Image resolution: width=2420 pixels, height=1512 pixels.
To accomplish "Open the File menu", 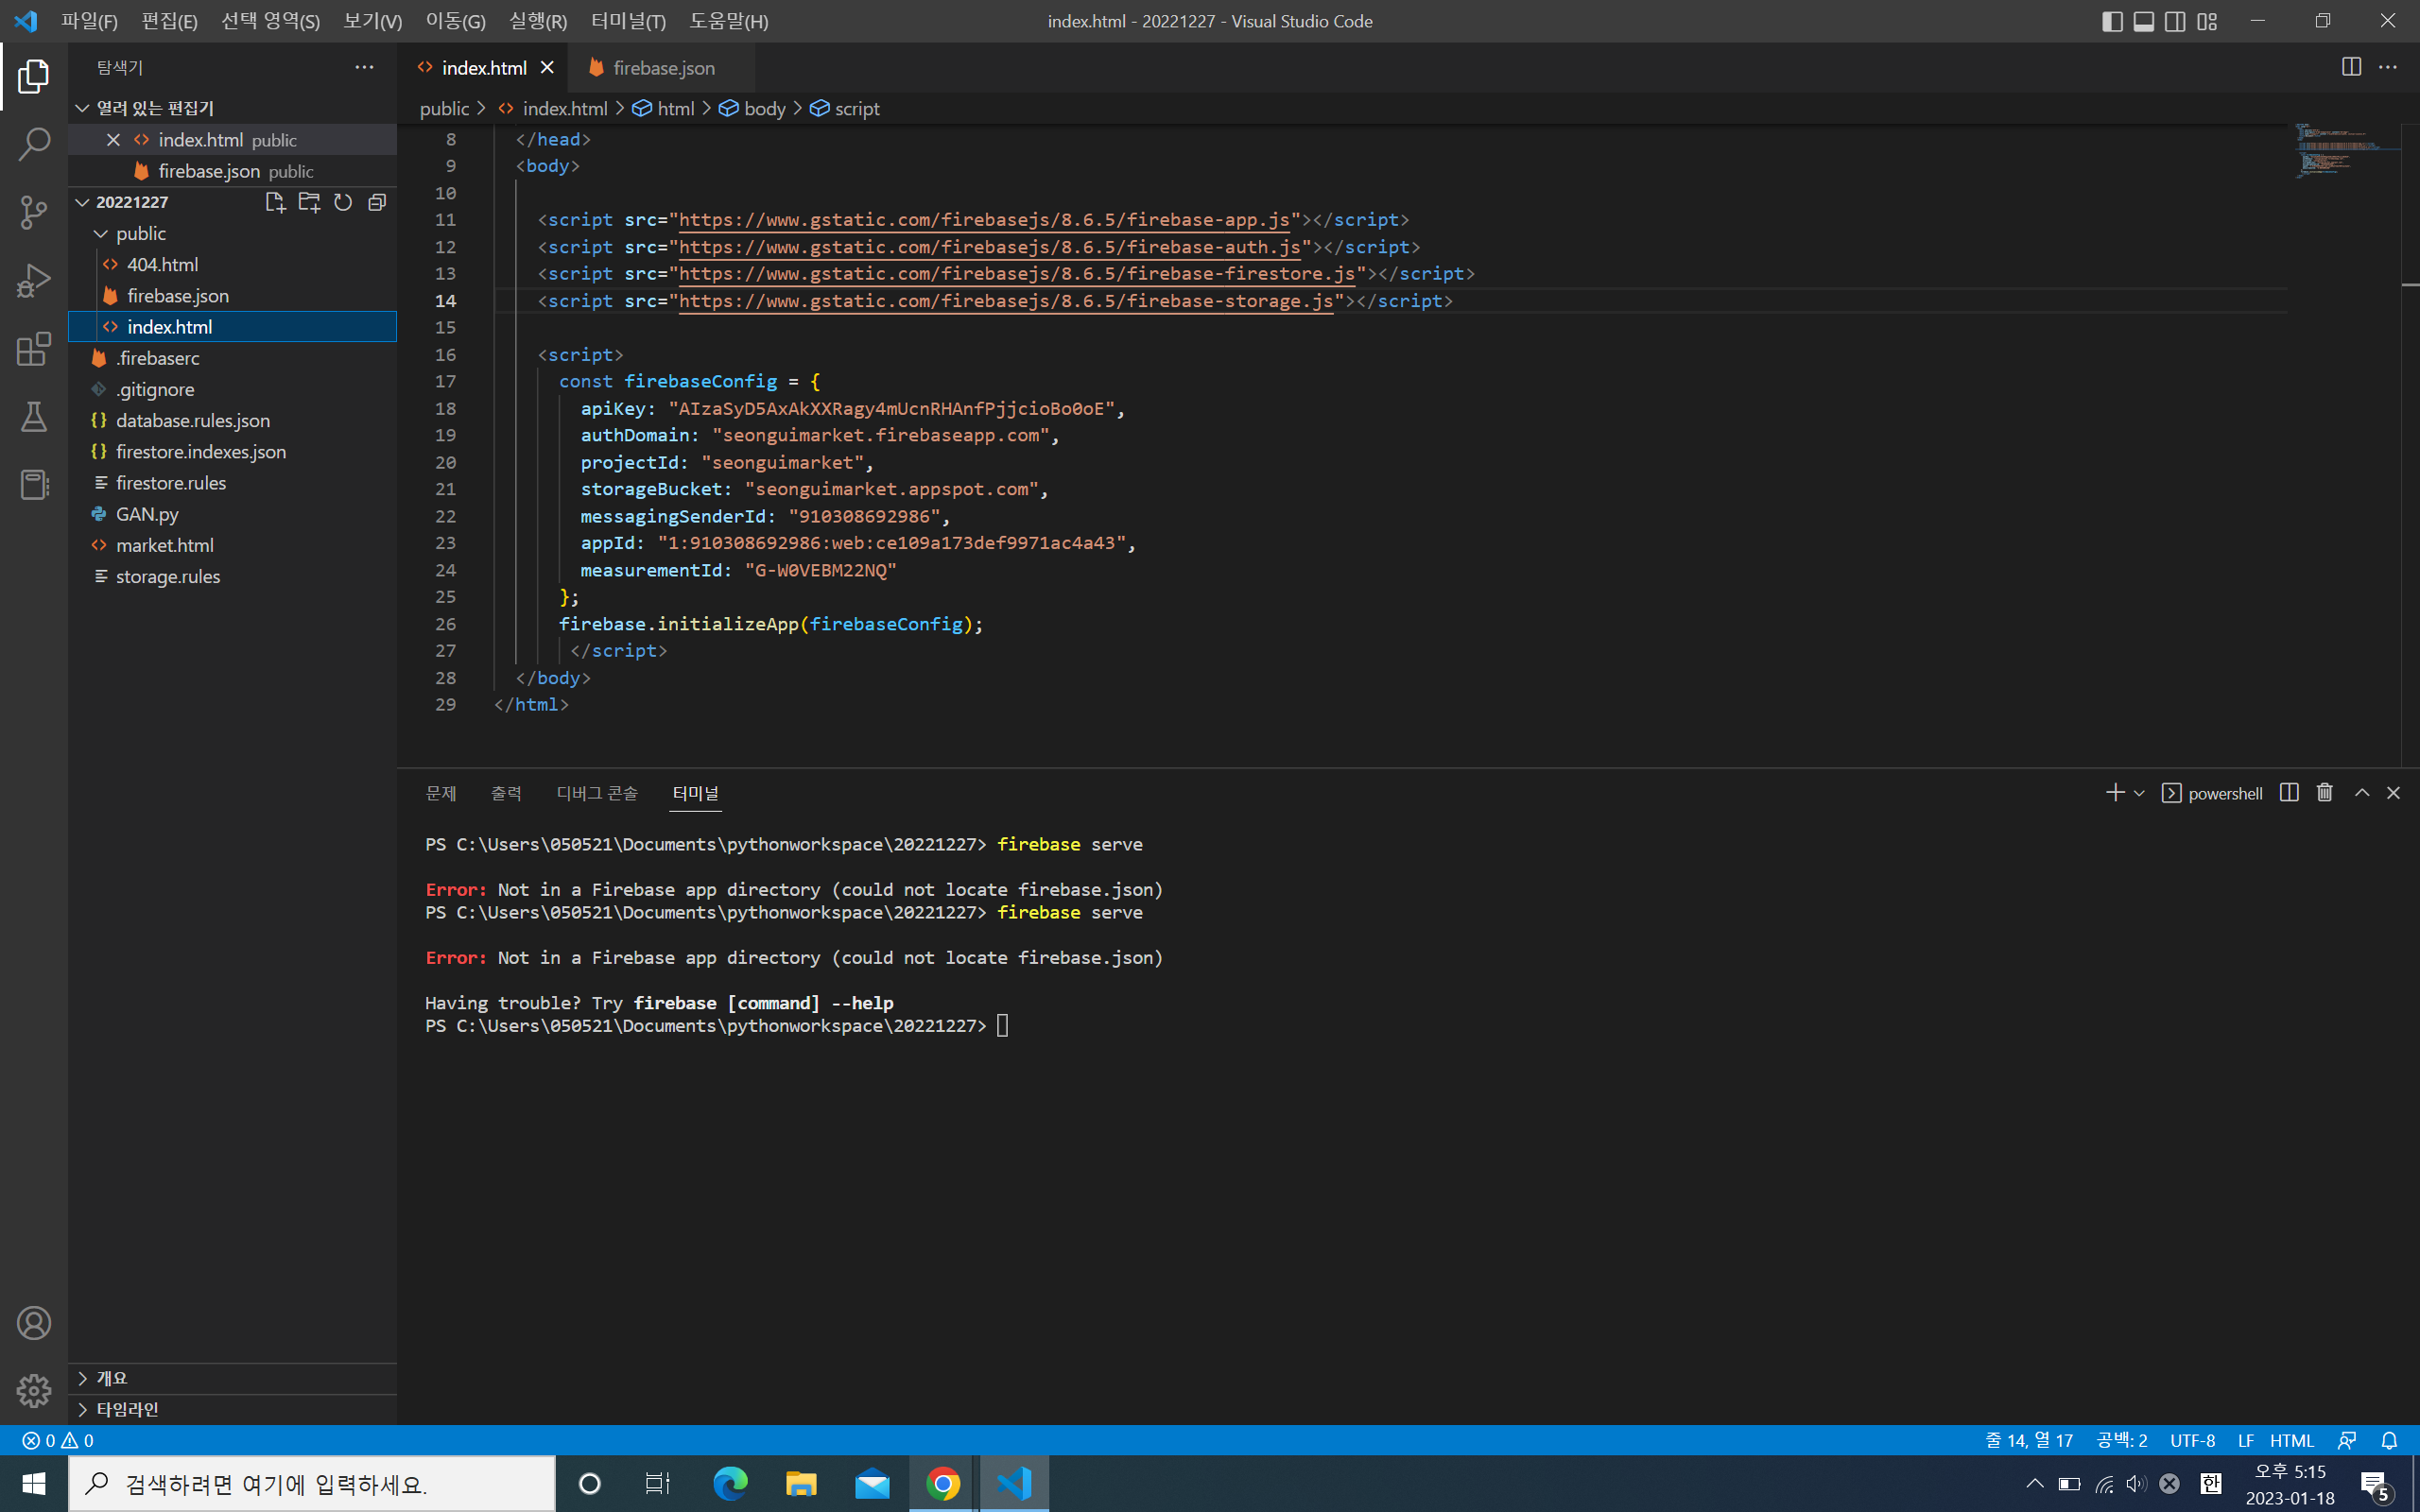I will click(89, 21).
